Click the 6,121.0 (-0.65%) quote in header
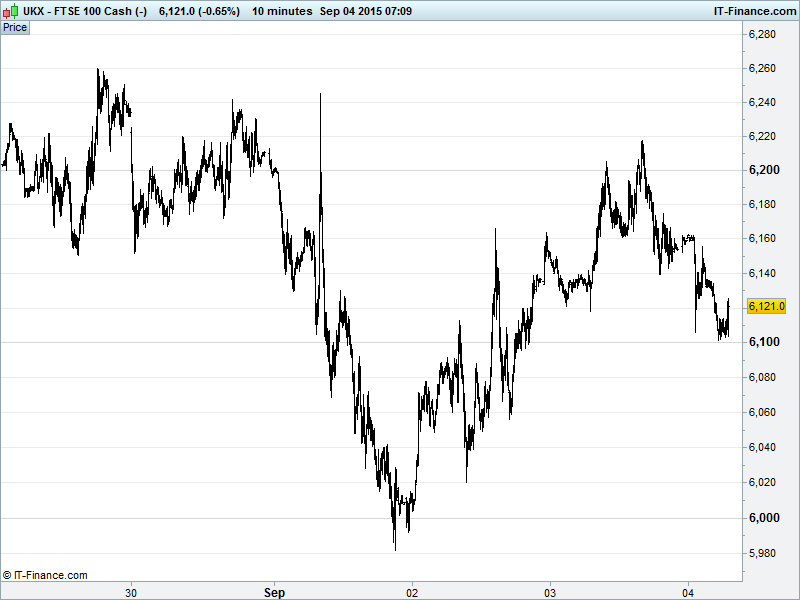The width and height of the screenshot is (800, 600). (198, 11)
